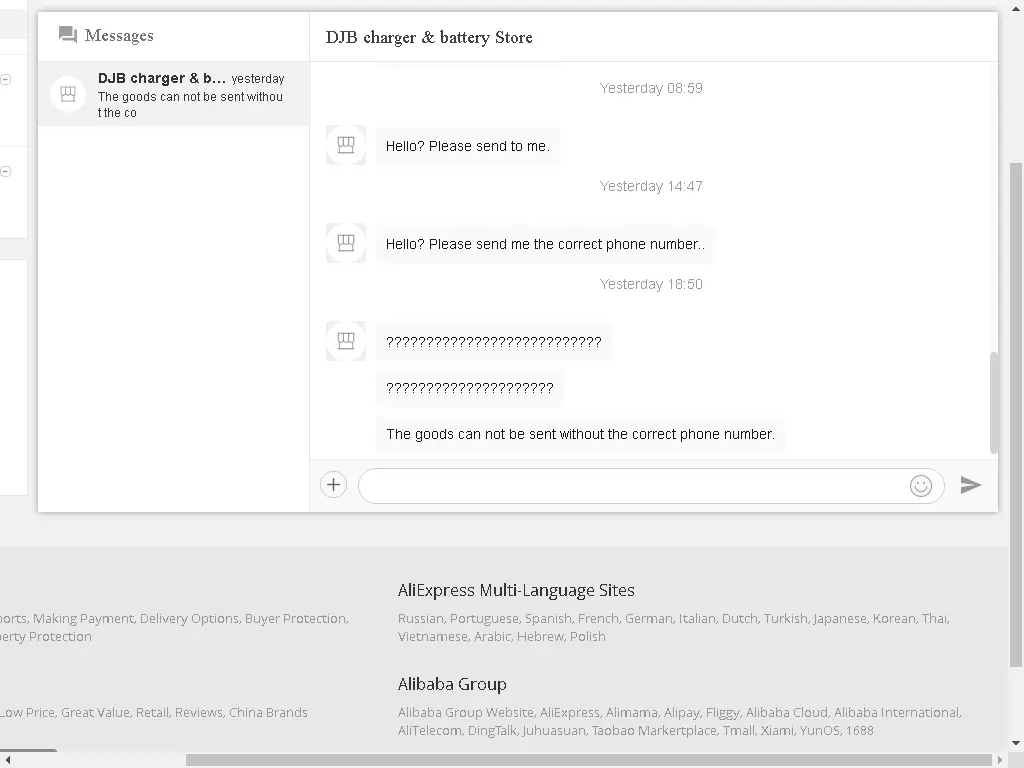Click the DJB charger & battery Store chat title
The width and height of the screenshot is (1024, 768).
coord(429,37)
